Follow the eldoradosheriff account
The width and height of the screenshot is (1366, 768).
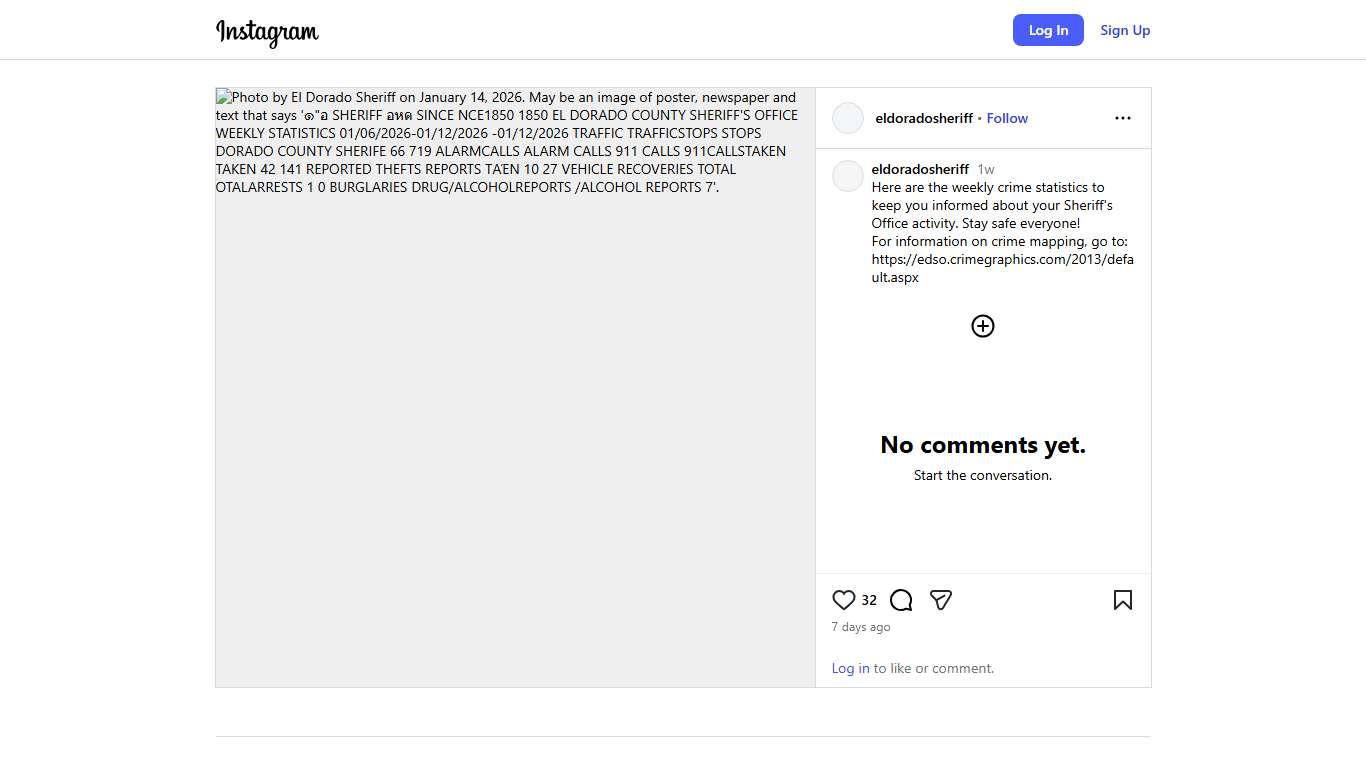point(1007,118)
